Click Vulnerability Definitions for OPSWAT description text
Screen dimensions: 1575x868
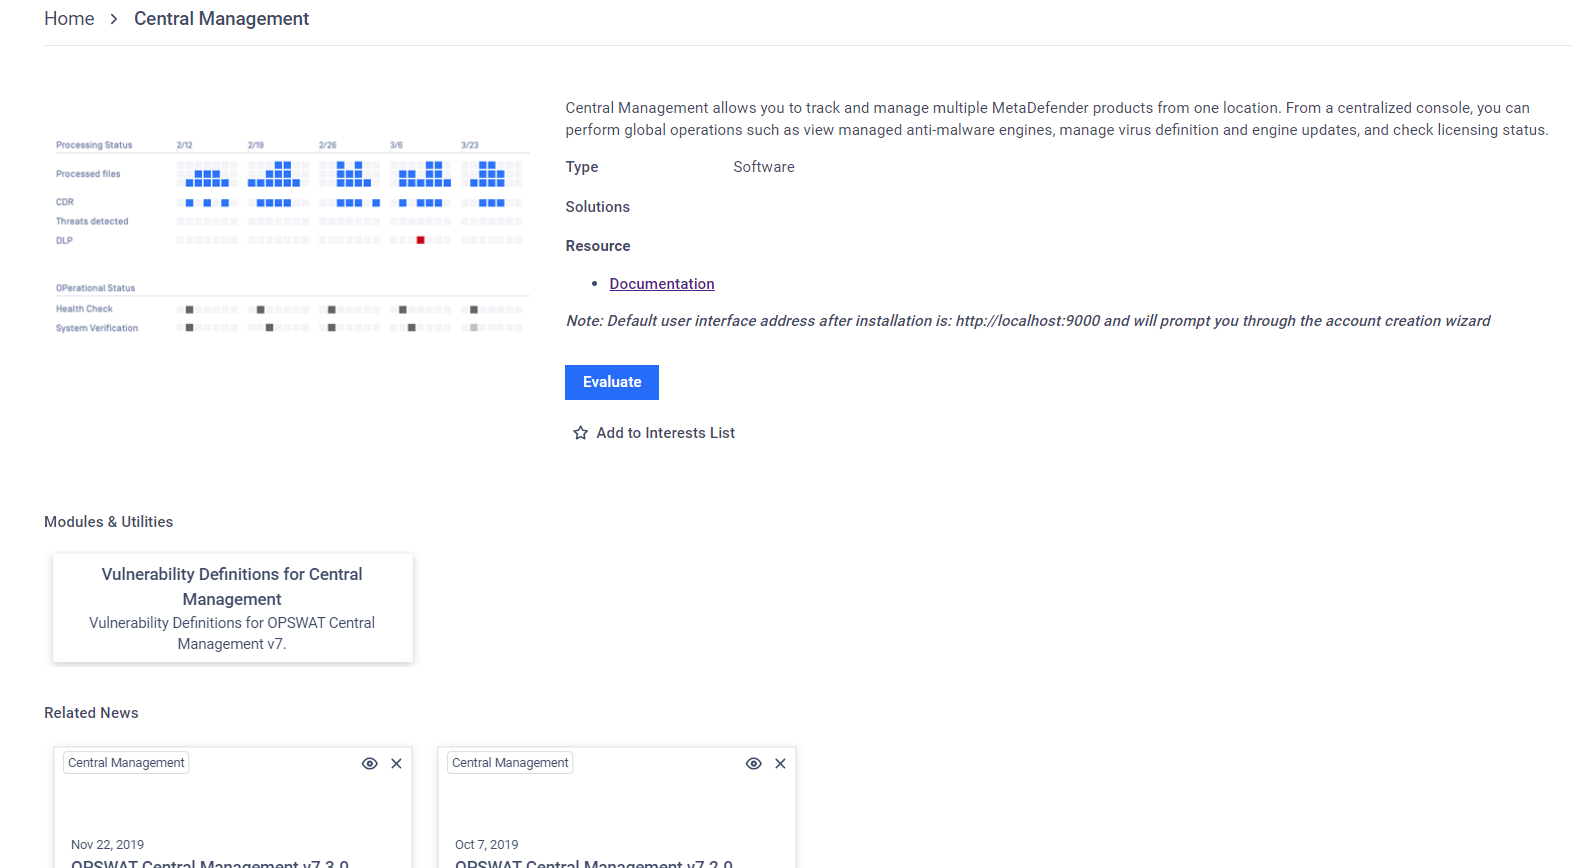(232, 633)
